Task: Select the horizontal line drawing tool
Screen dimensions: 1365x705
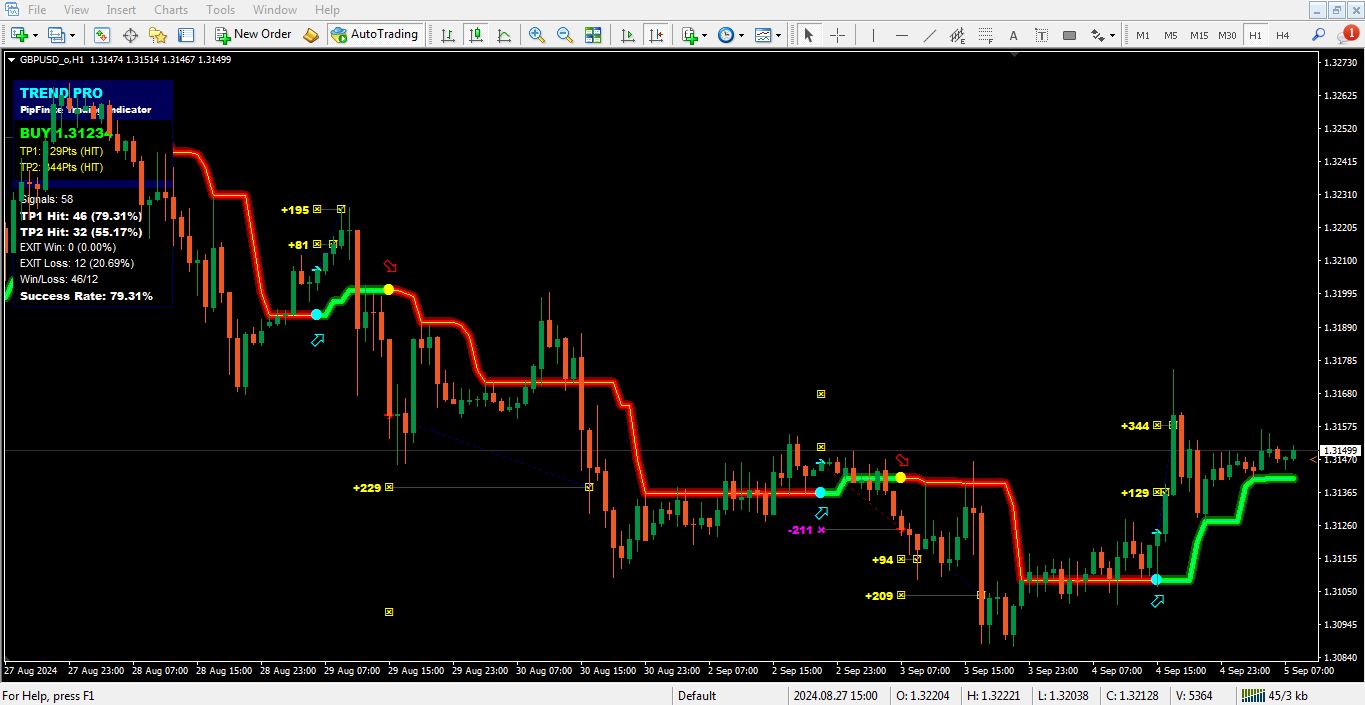Action: pos(901,35)
